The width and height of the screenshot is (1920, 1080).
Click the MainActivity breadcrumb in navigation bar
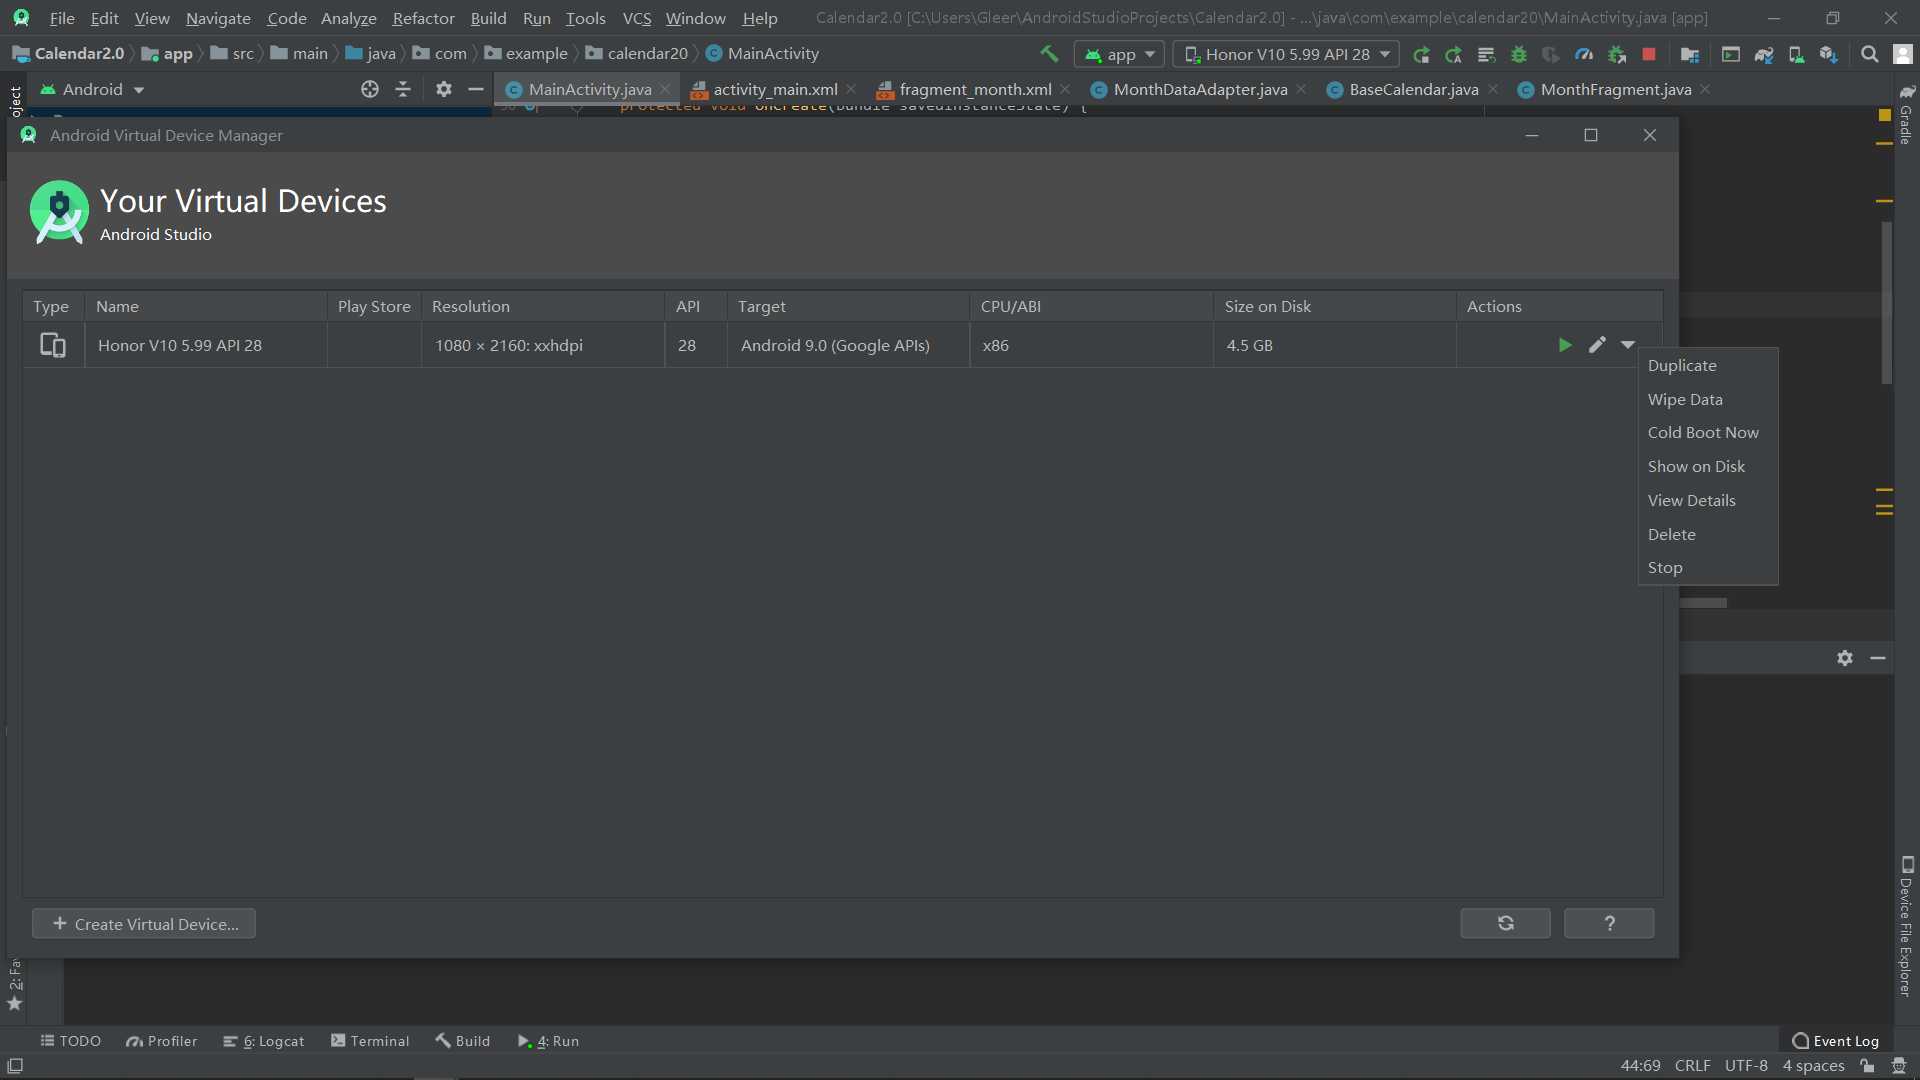[x=763, y=54]
